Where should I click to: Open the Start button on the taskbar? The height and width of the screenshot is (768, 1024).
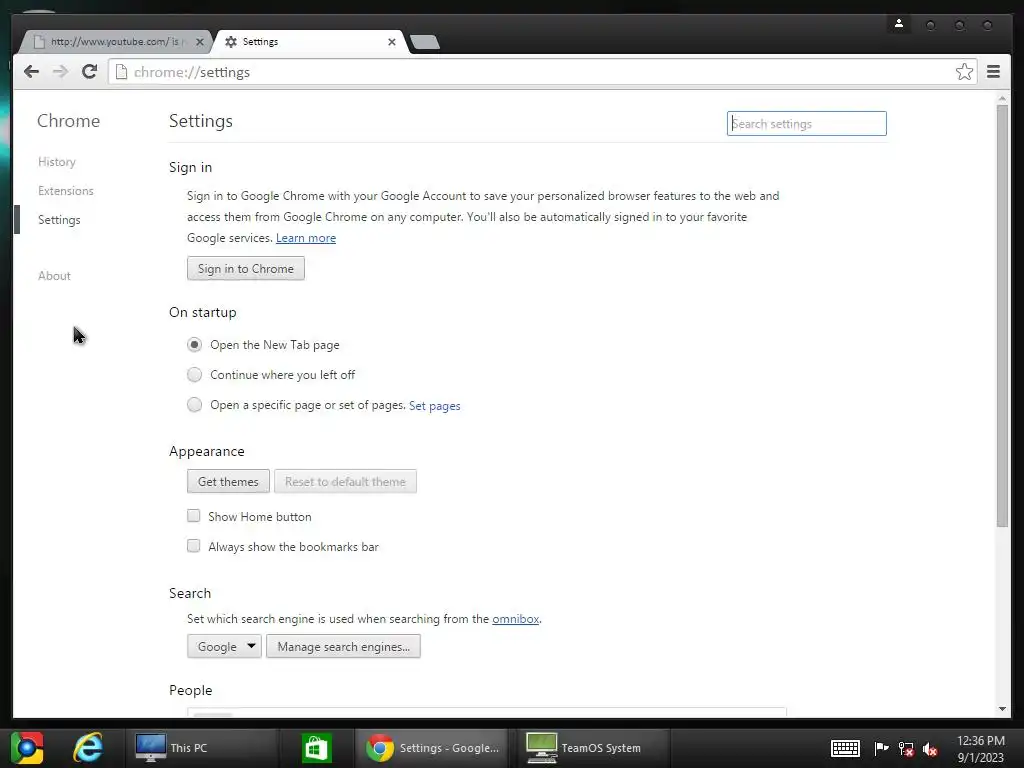(27, 748)
